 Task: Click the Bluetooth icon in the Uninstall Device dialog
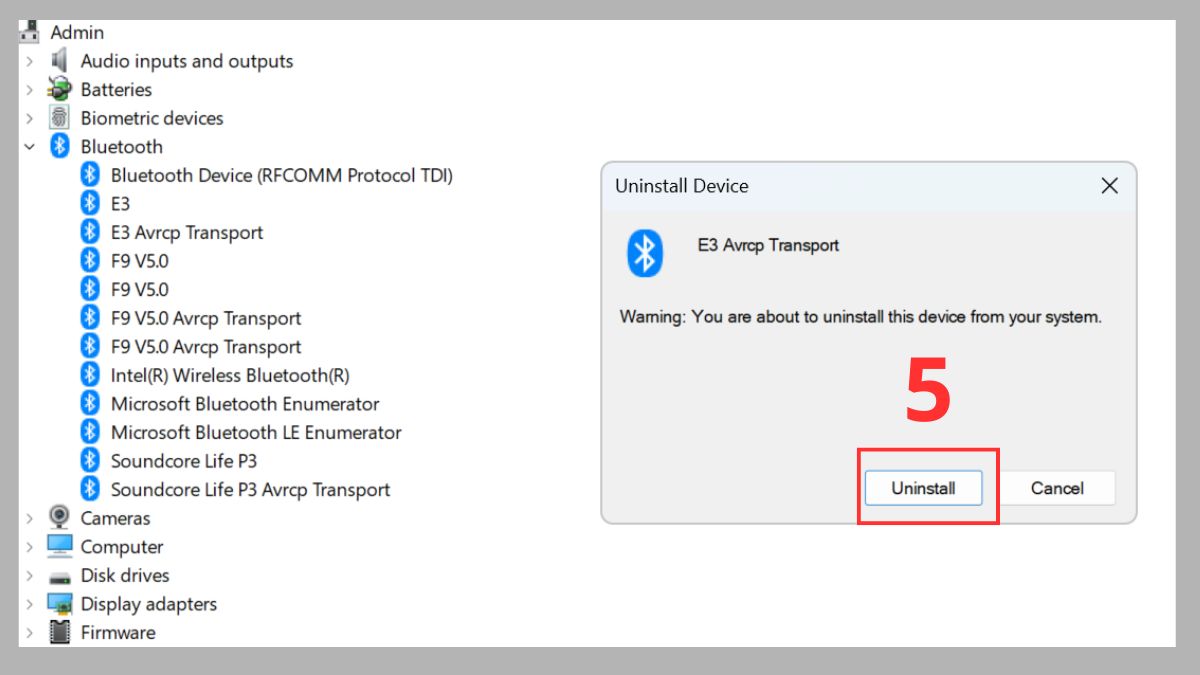(x=645, y=253)
